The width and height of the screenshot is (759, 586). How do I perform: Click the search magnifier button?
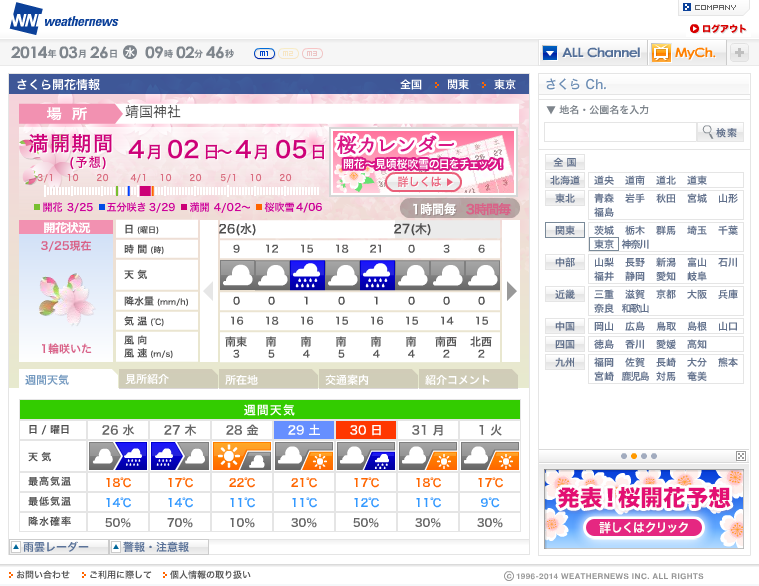pyautogui.click(x=720, y=132)
